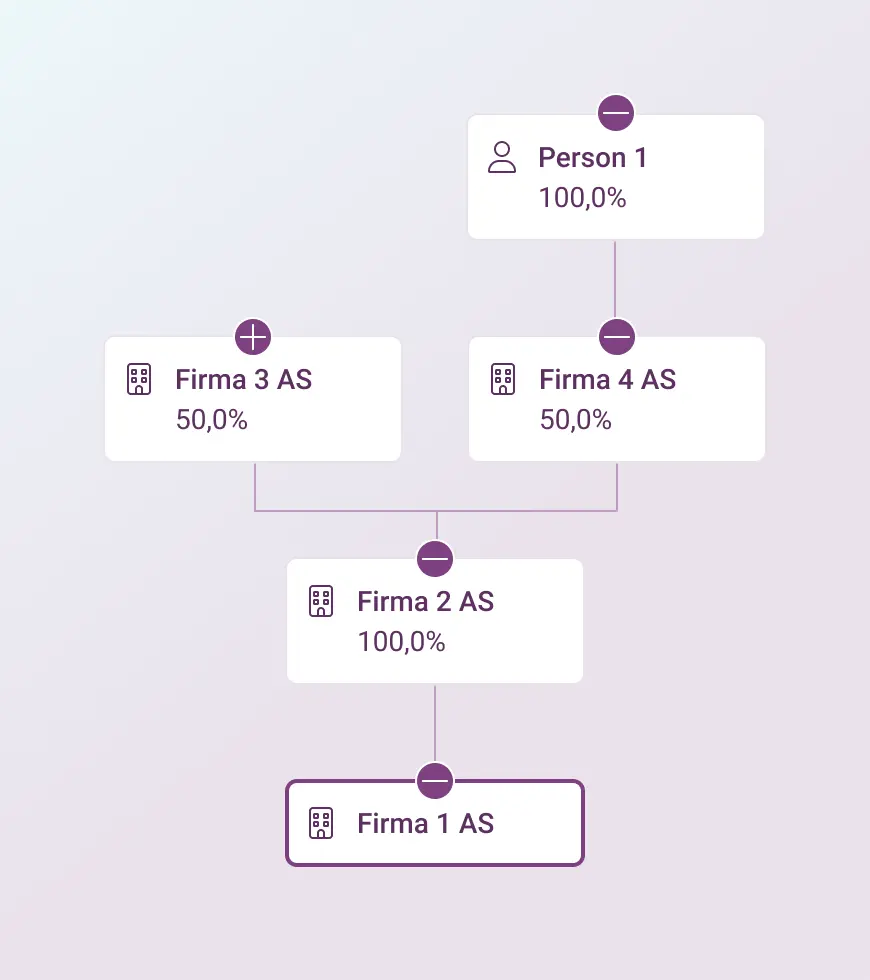This screenshot has width=870, height=980.
Task: Select the Person 1 name label
Action: pos(592,158)
